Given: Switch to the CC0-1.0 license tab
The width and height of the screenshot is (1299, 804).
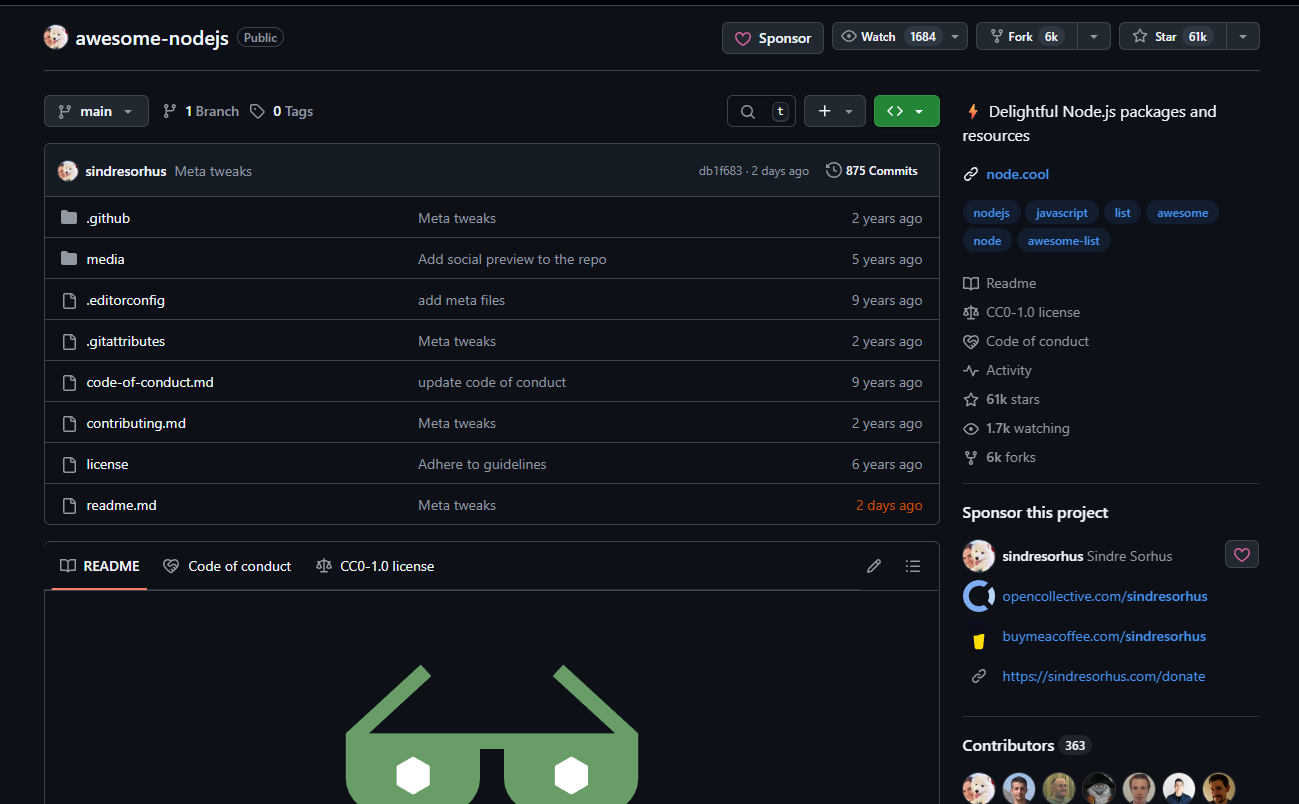Looking at the screenshot, I should tap(375, 566).
